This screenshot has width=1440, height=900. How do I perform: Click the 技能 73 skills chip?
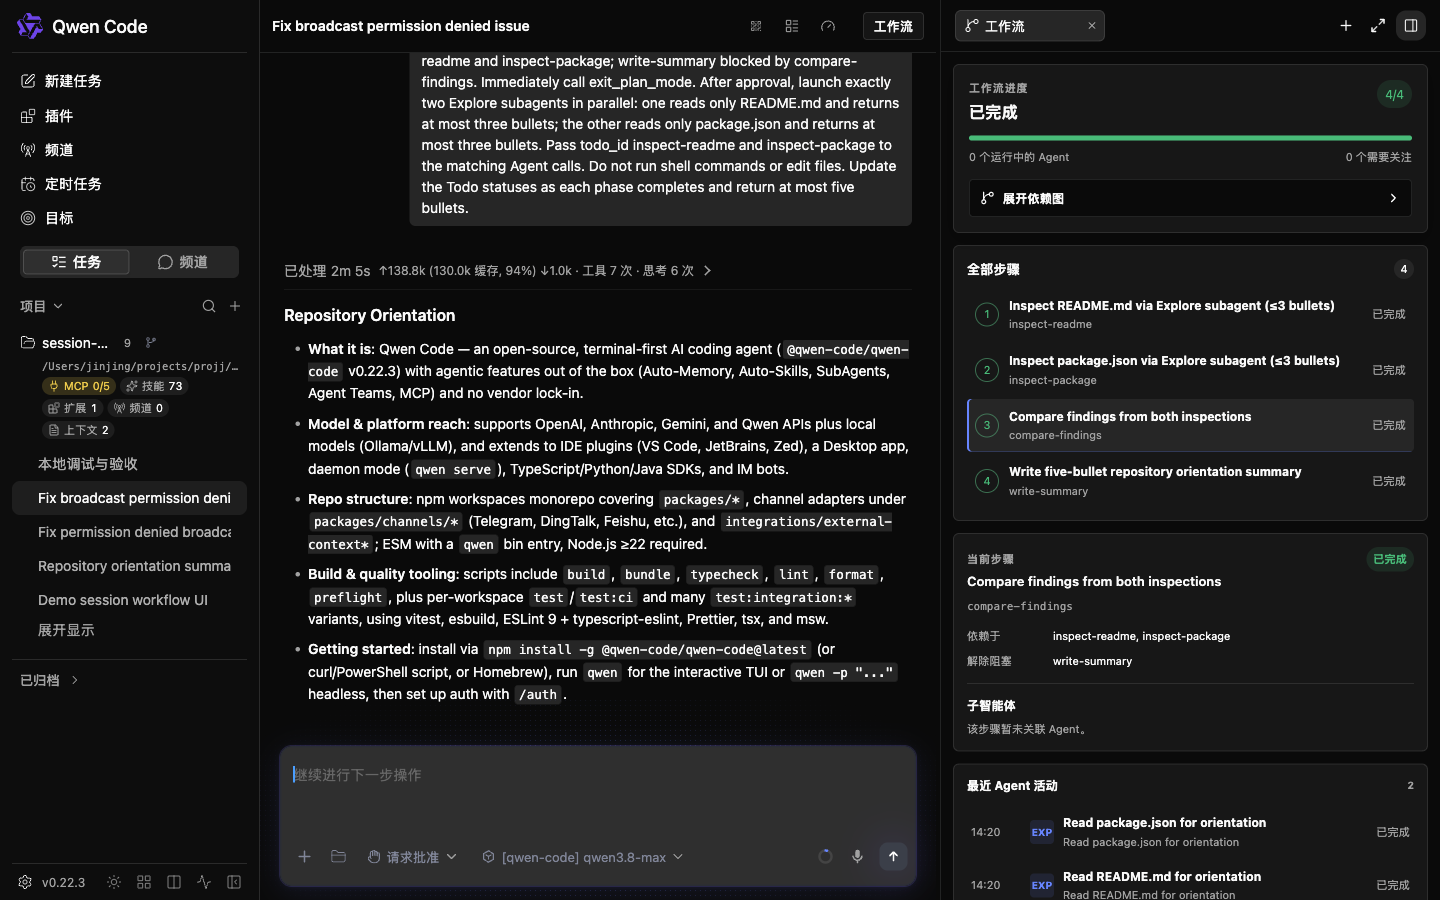(x=154, y=386)
